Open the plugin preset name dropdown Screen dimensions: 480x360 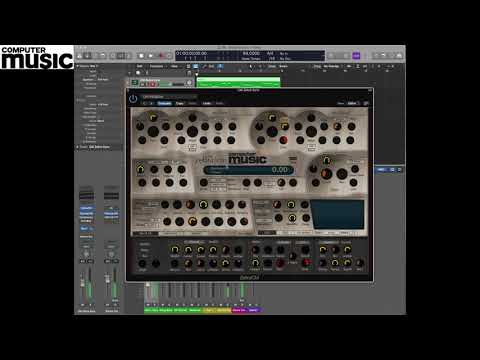click(x=169, y=97)
